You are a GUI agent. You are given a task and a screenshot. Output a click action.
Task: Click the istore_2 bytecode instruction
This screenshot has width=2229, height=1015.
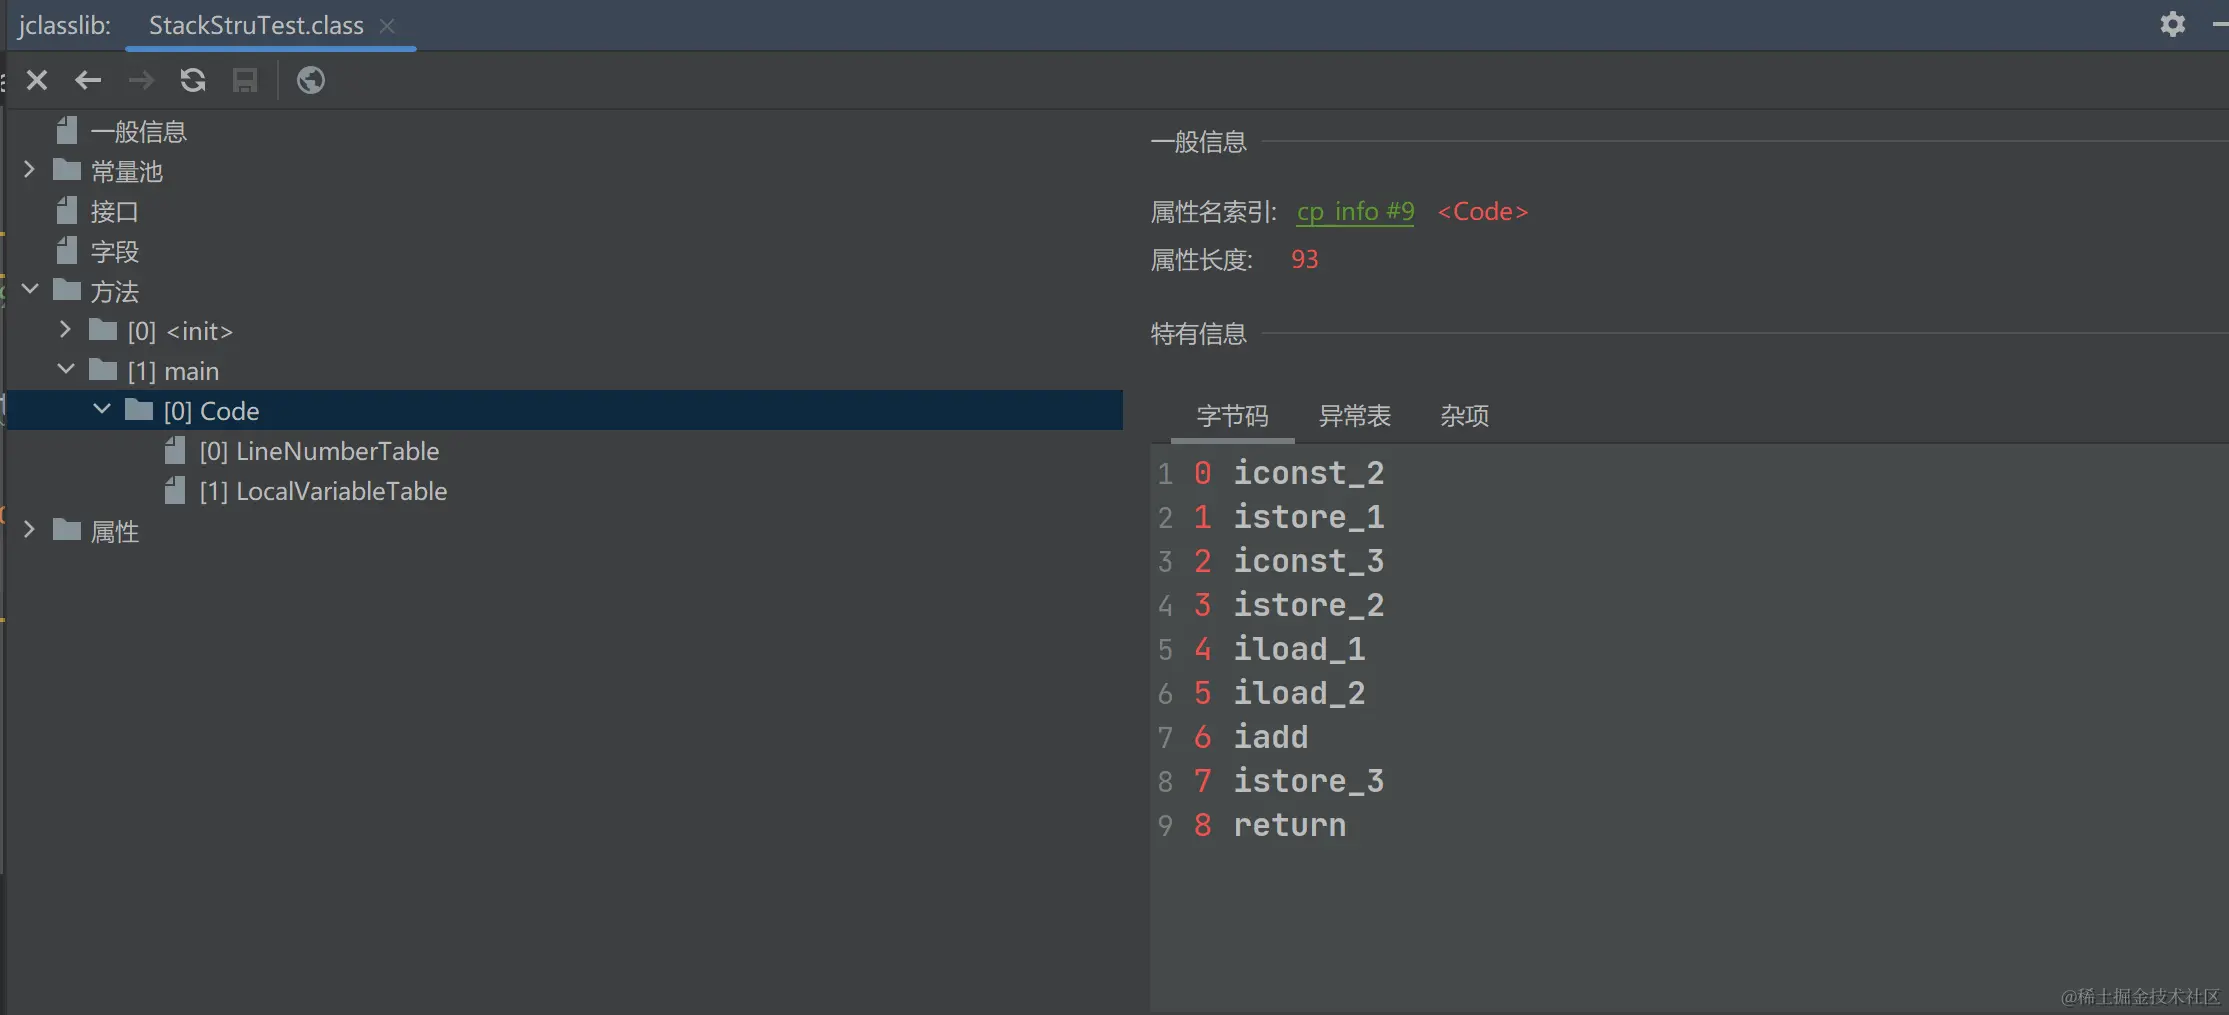(x=1308, y=605)
